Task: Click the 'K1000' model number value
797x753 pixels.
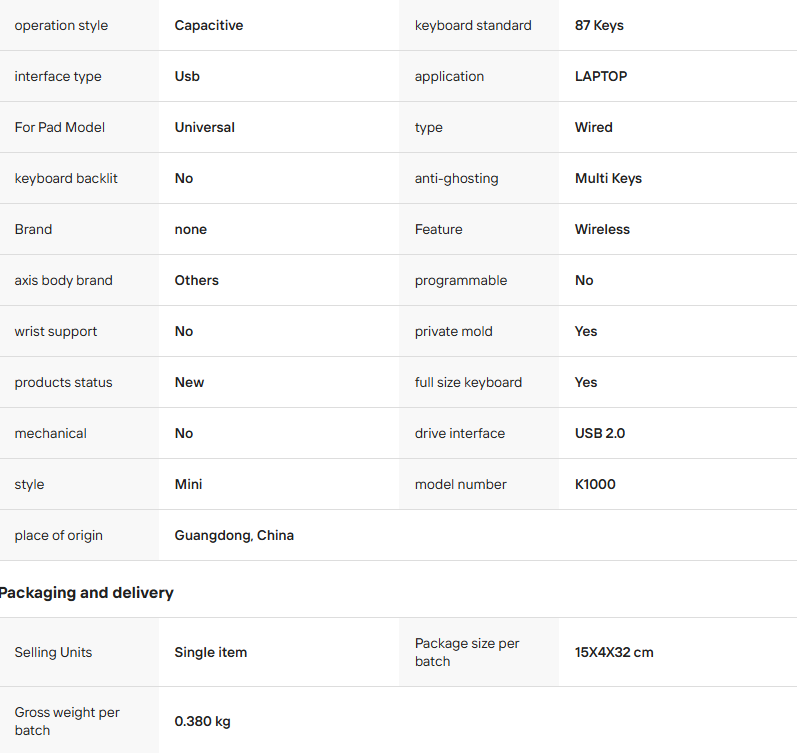Action: (595, 484)
